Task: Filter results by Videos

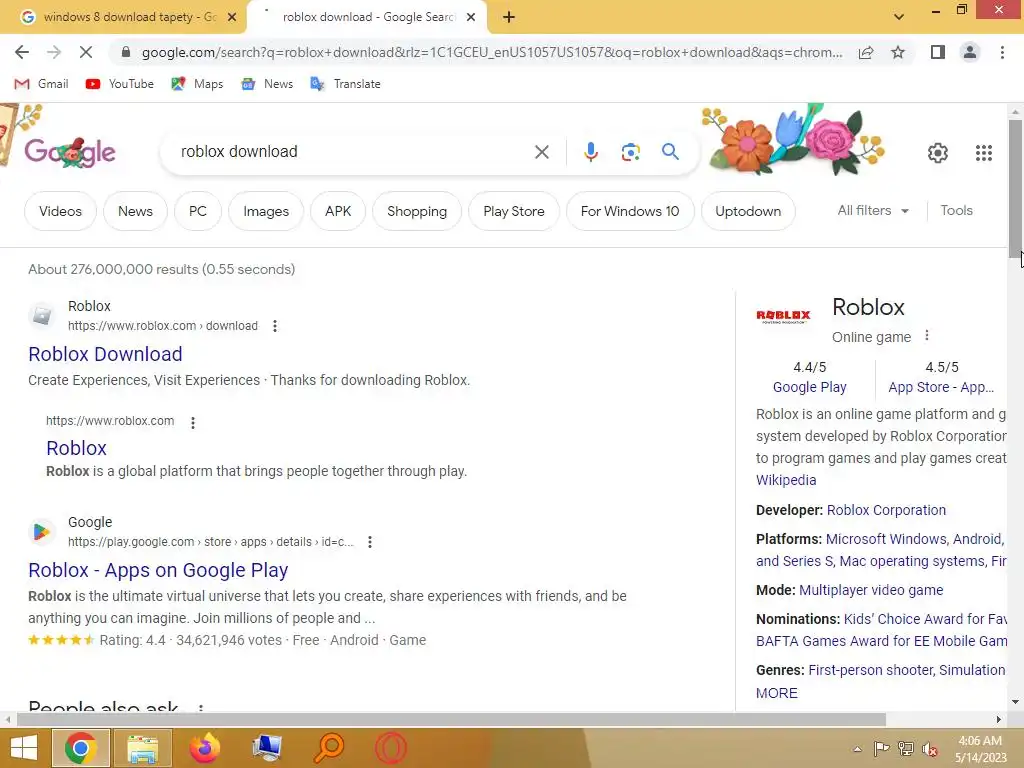Action: click(60, 211)
